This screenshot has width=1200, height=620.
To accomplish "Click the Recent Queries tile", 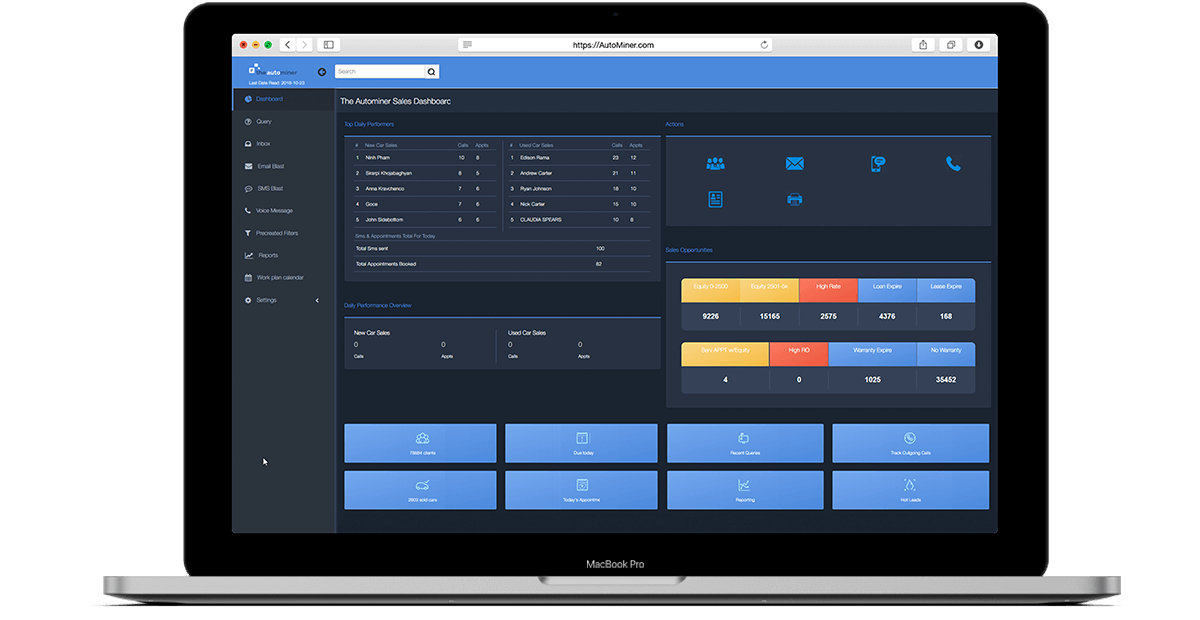I will (745, 443).
